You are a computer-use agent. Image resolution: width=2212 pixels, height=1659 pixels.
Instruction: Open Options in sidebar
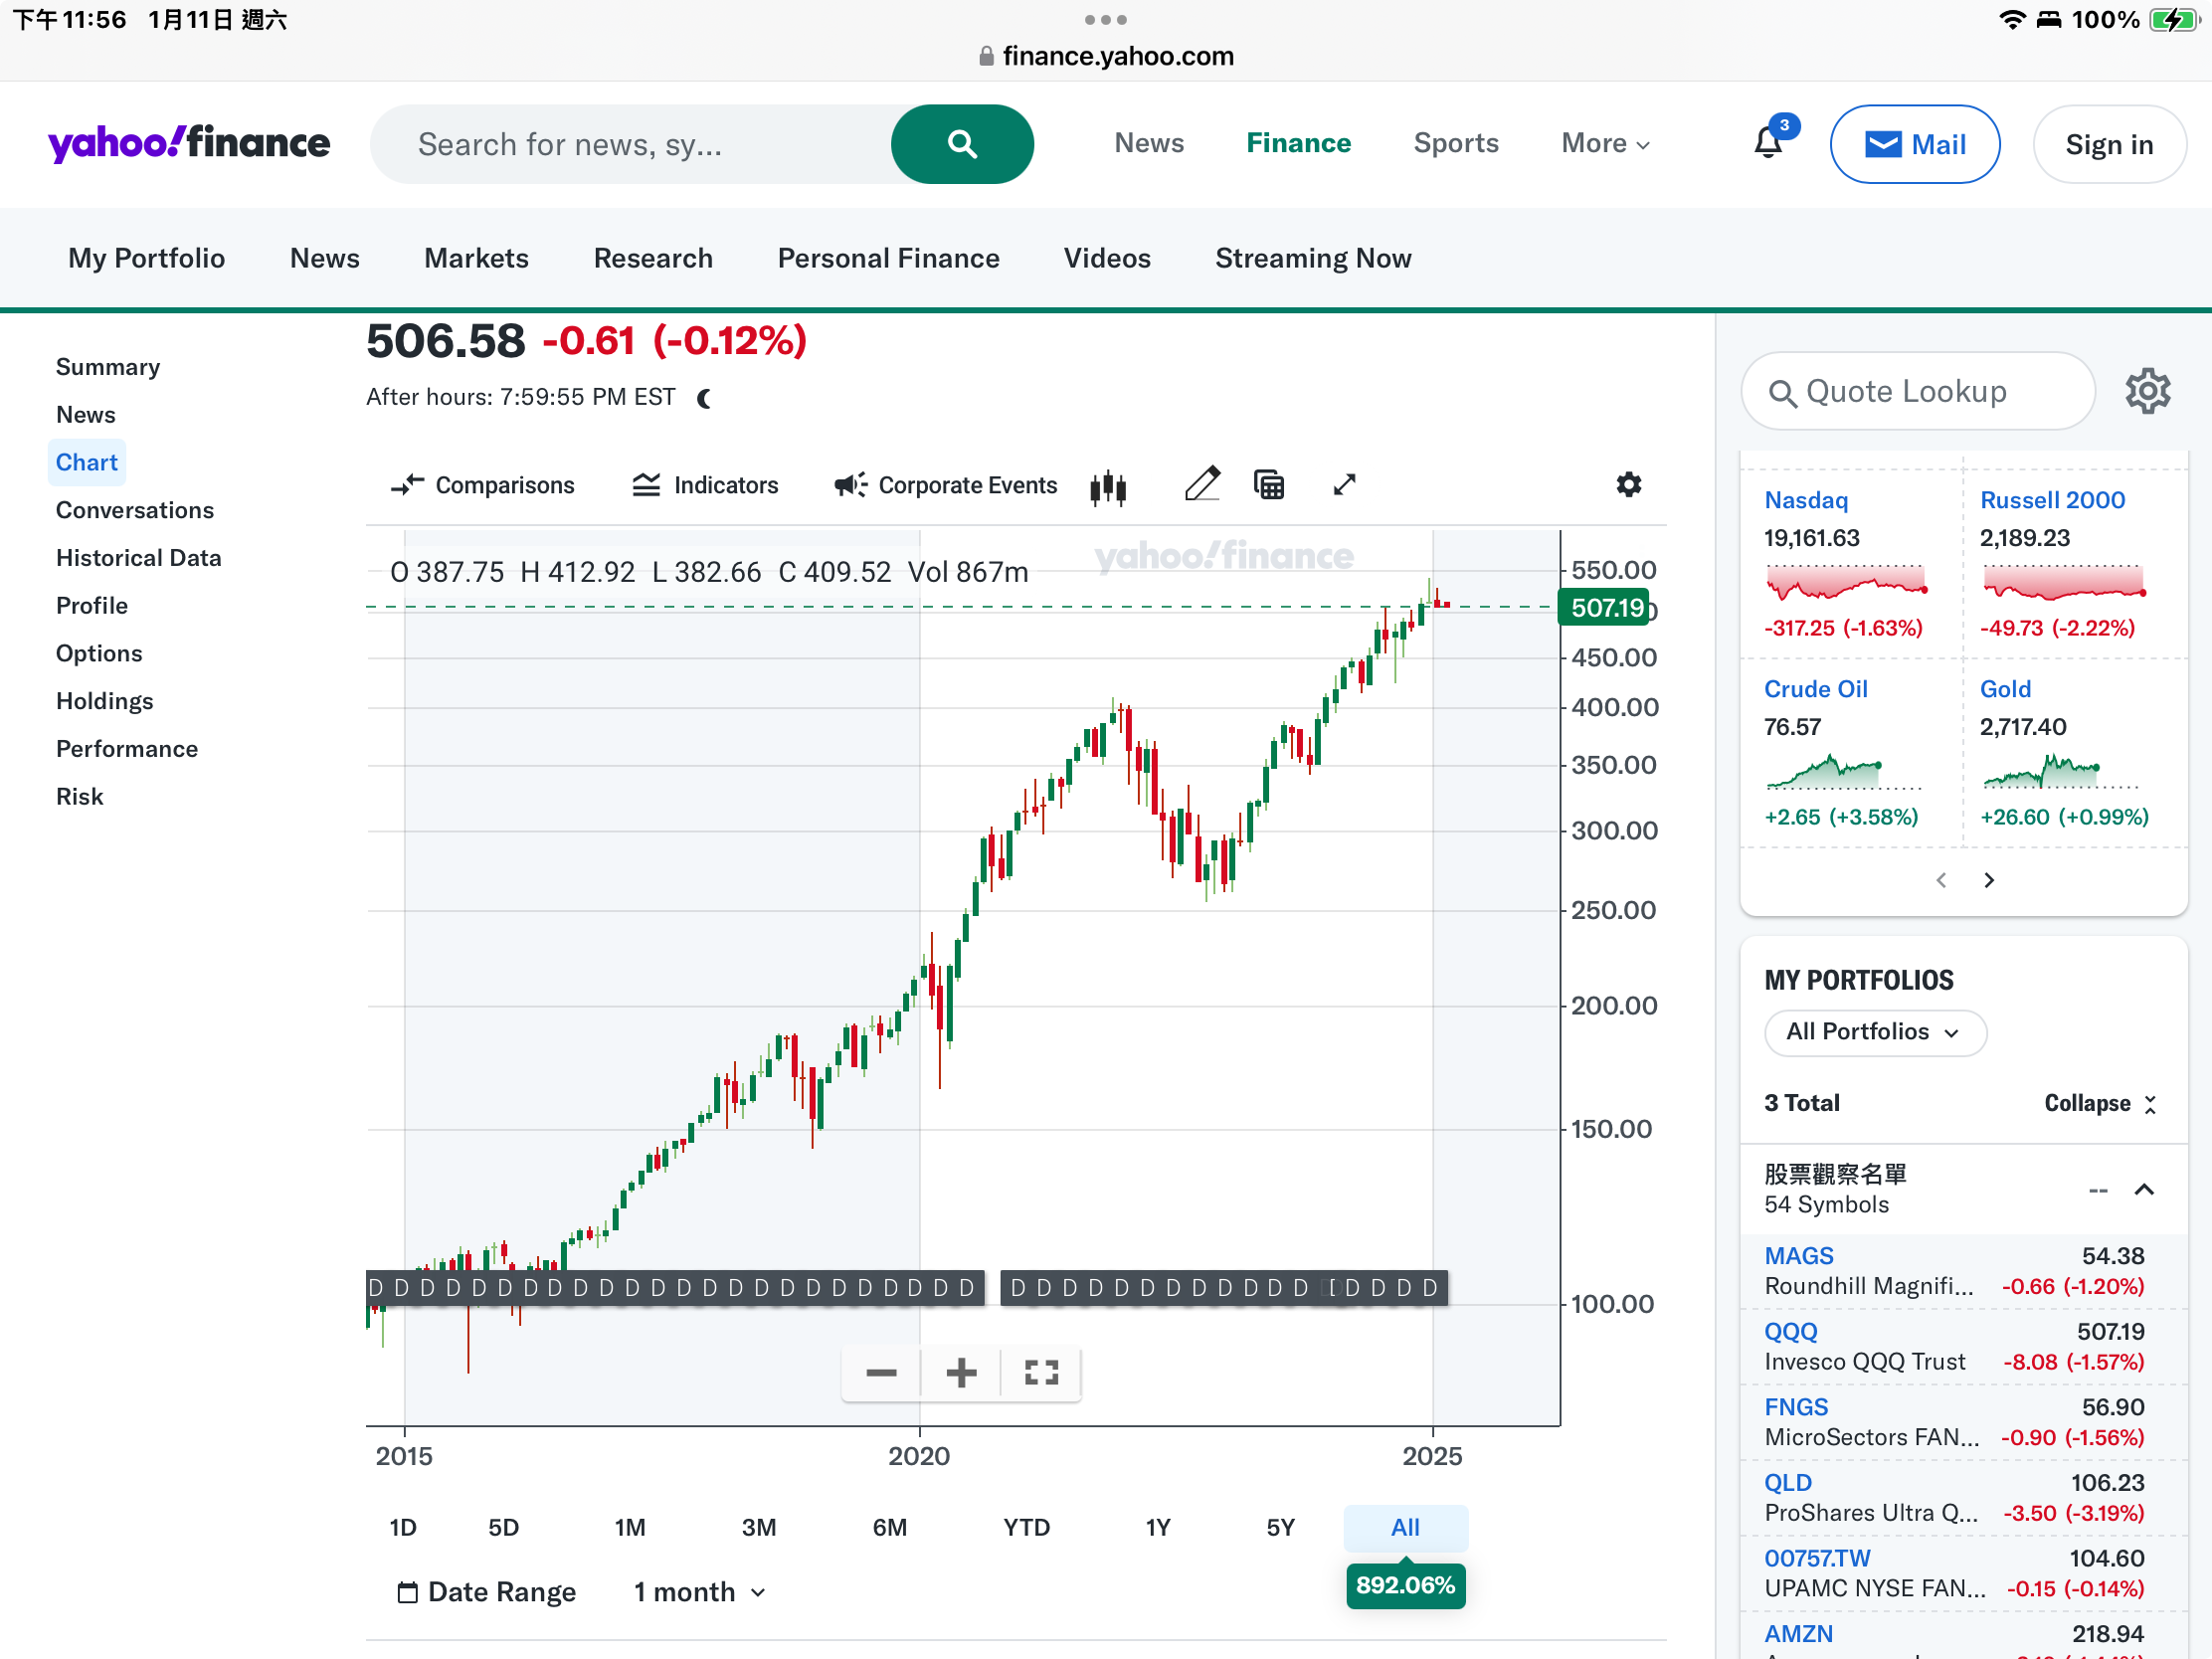(99, 653)
